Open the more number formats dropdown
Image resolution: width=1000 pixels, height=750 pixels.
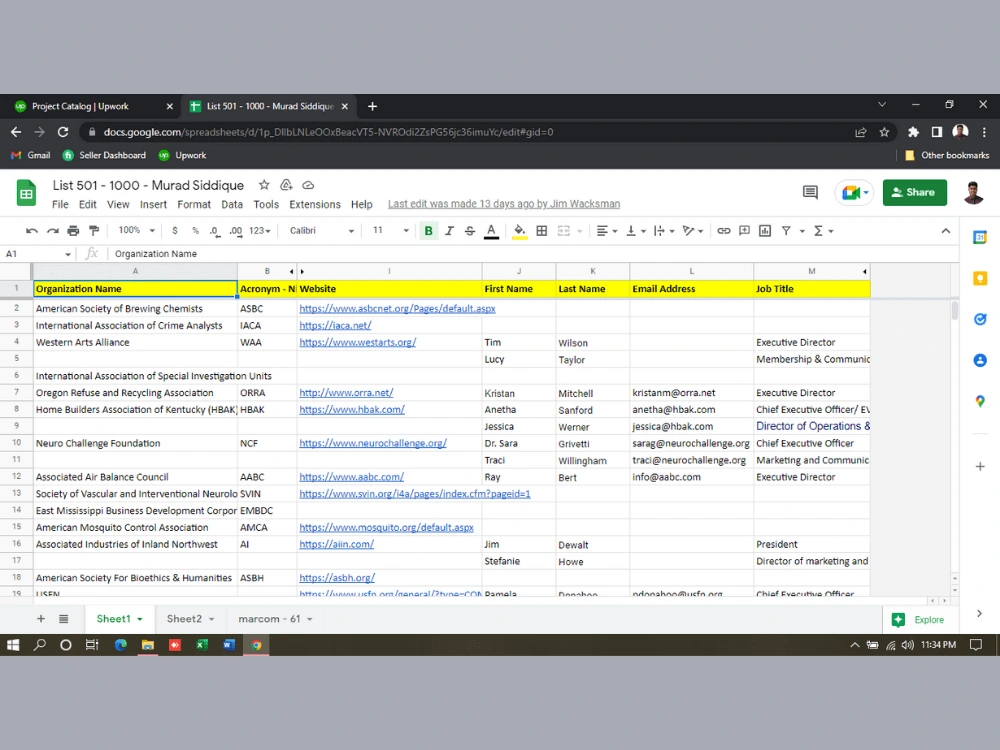coord(260,231)
